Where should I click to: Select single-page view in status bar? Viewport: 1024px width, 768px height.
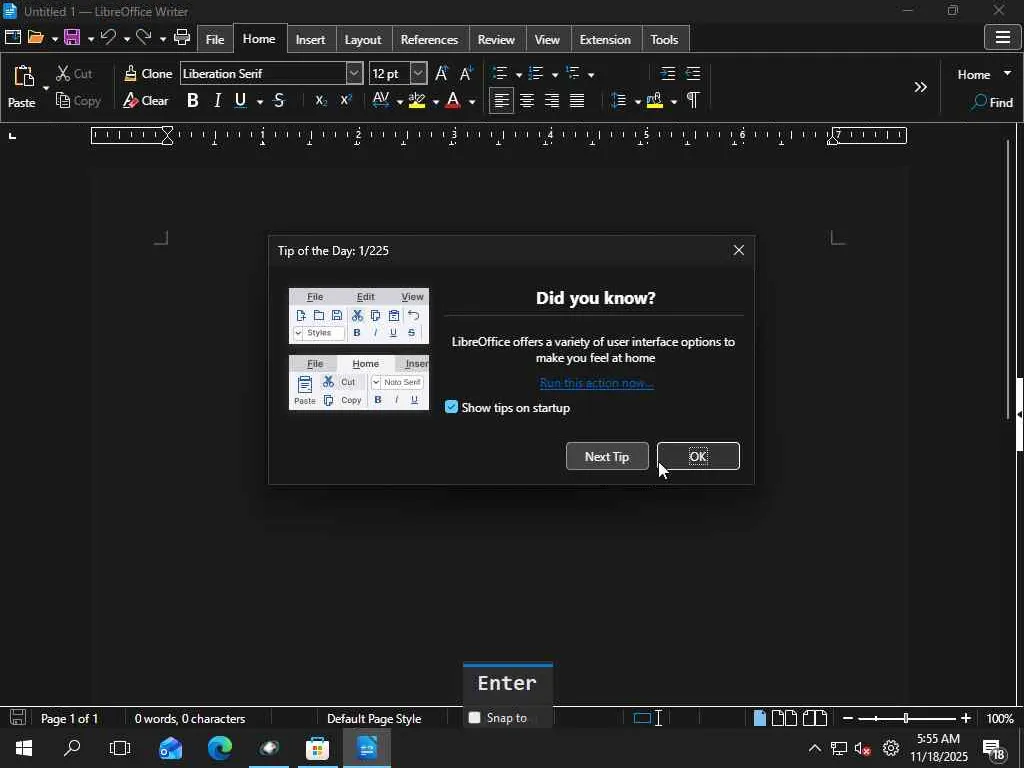coord(760,718)
